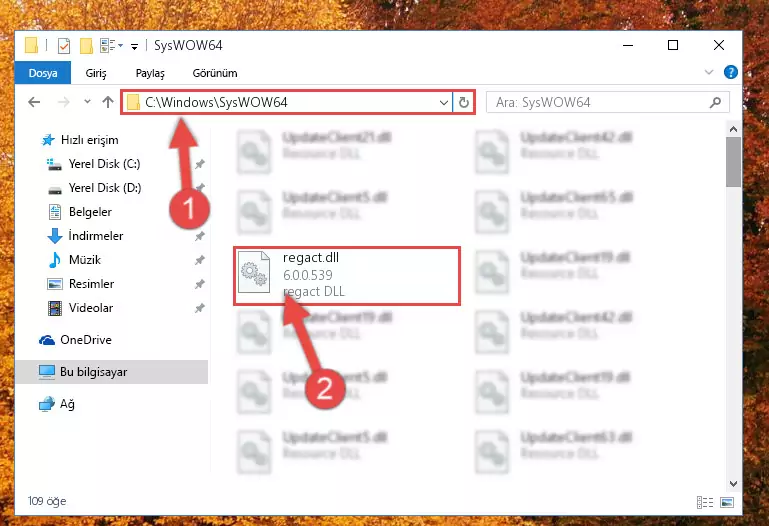
Task: Click the pin icon next to Videolar
Action: coord(200,308)
